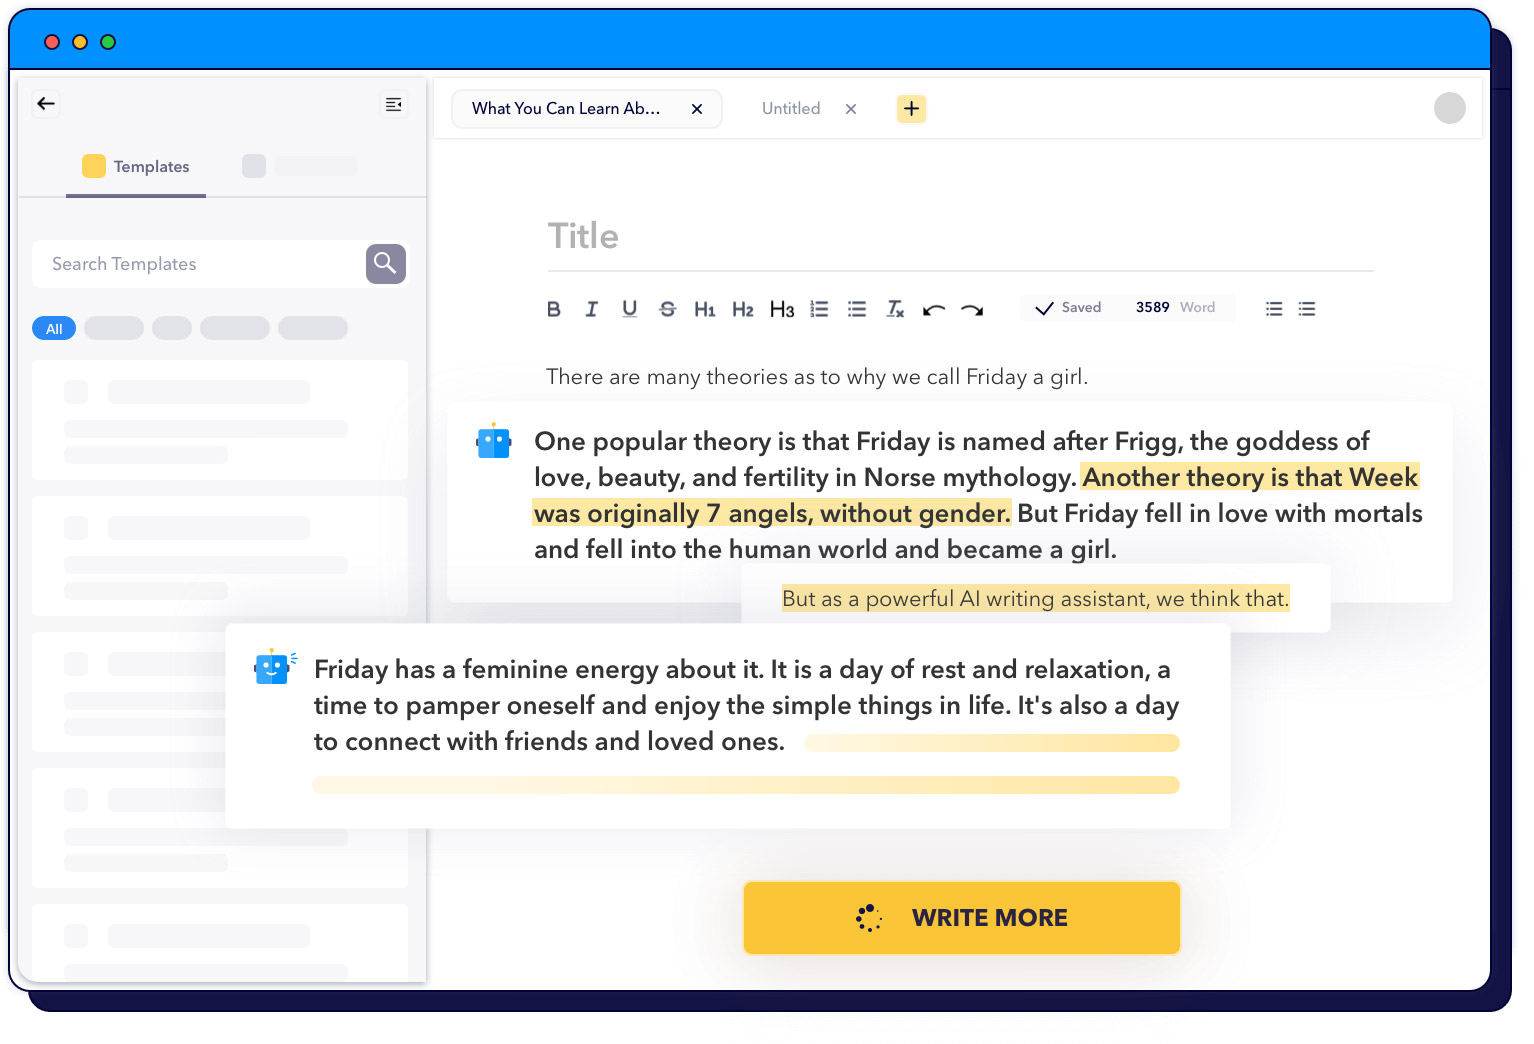The width and height of the screenshot is (1534, 1044).
Task: Click the Title field
Action: (960, 236)
